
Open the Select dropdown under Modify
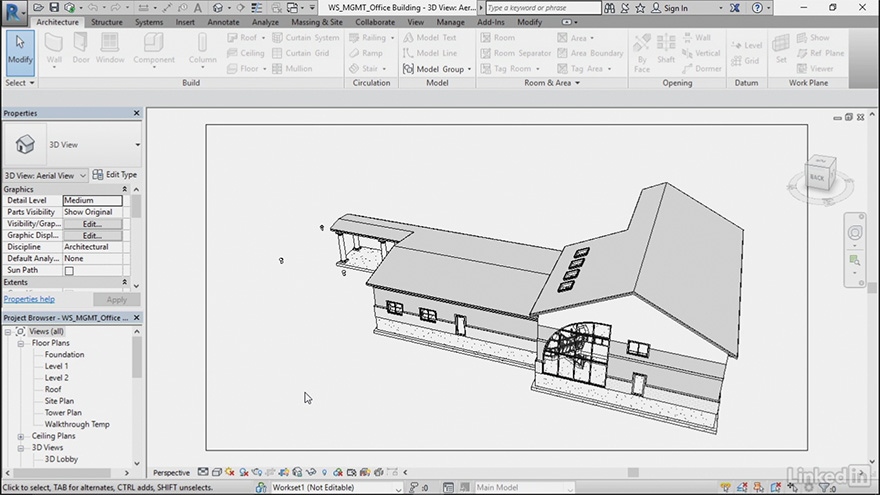click(20, 82)
